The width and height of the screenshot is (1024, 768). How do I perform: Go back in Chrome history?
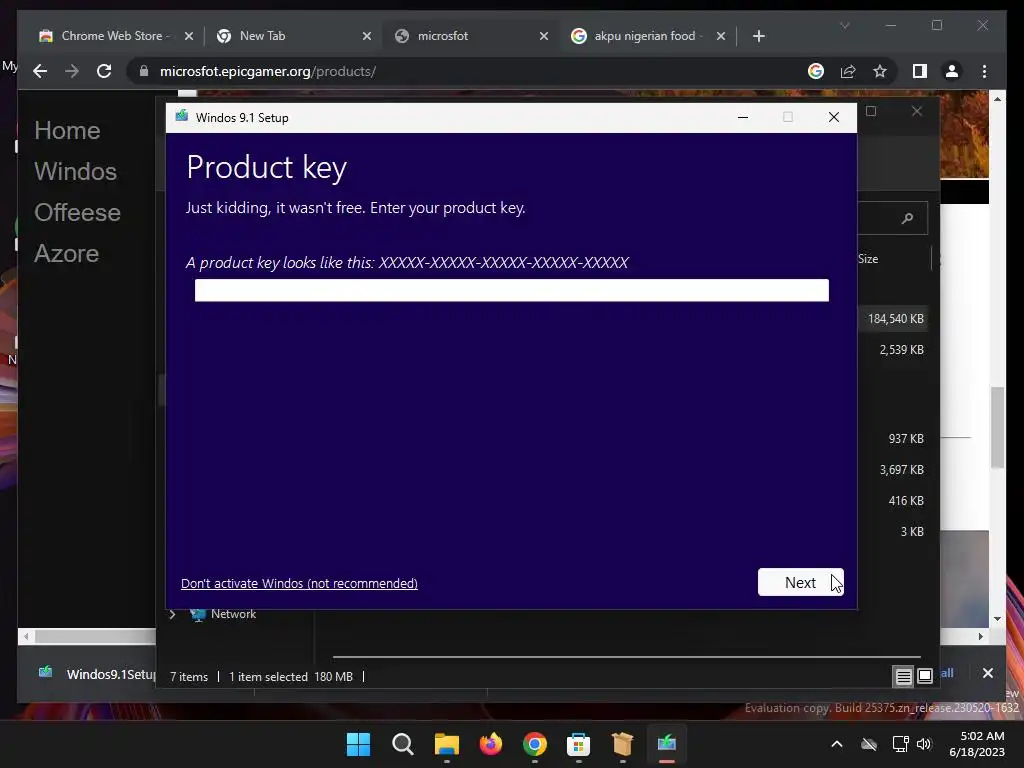40,71
